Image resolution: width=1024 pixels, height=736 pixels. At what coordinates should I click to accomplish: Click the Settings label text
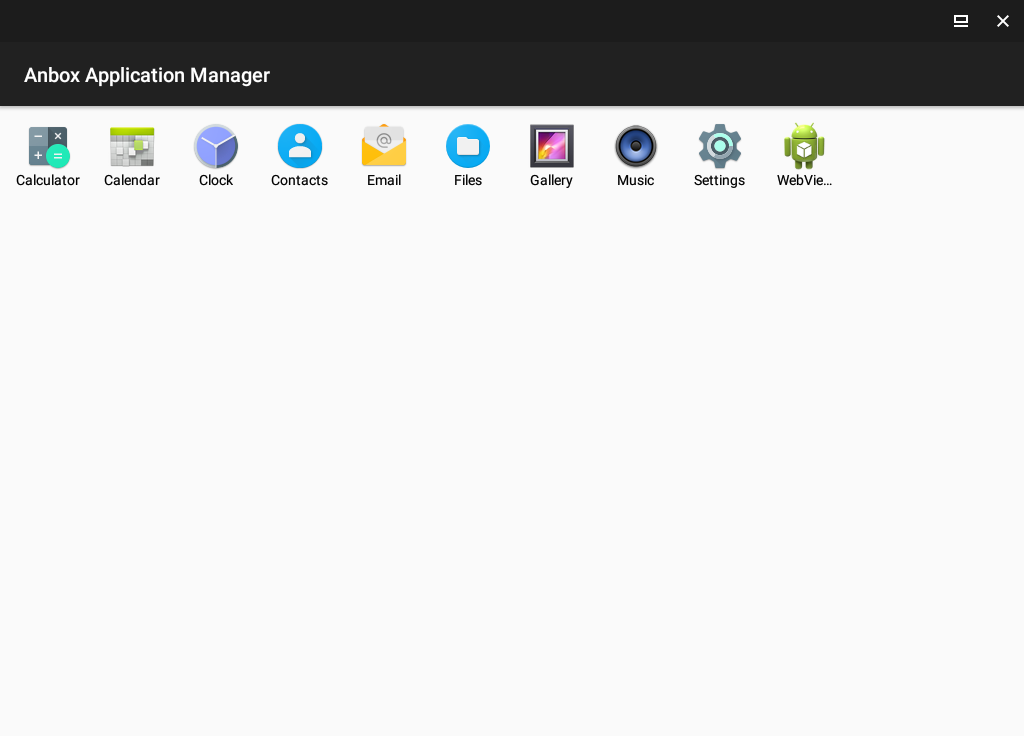click(x=719, y=181)
